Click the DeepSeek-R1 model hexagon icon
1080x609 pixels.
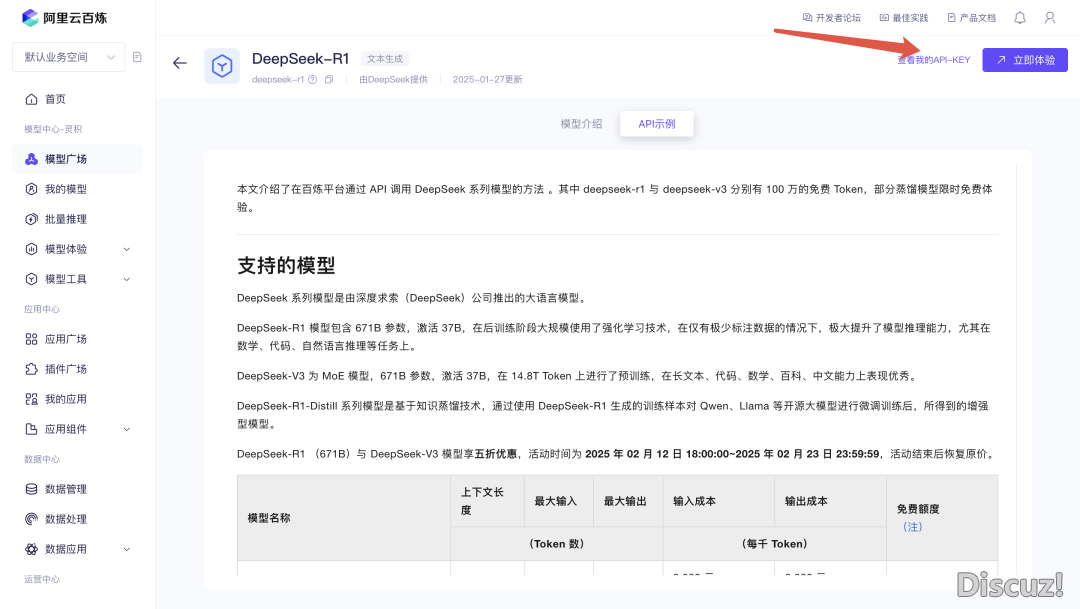click(x=222, y=66)
